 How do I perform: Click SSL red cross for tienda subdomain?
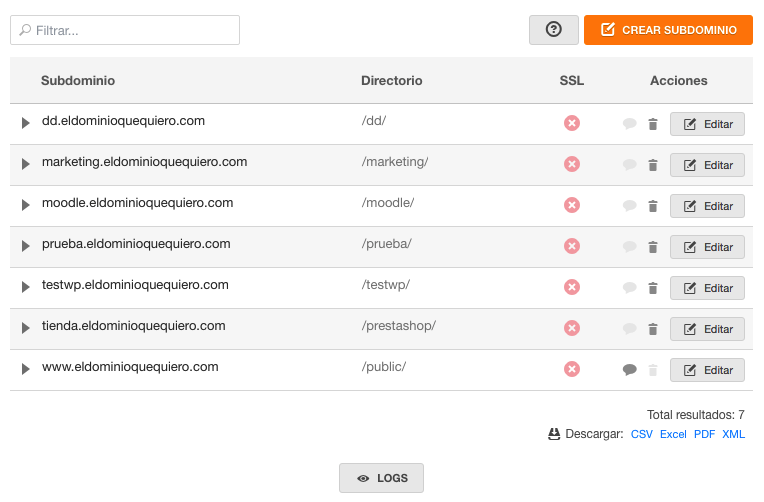[572, 328]
